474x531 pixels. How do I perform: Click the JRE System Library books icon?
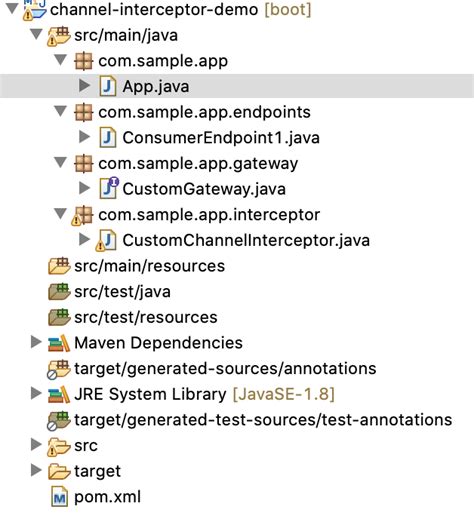pos(59,395)
